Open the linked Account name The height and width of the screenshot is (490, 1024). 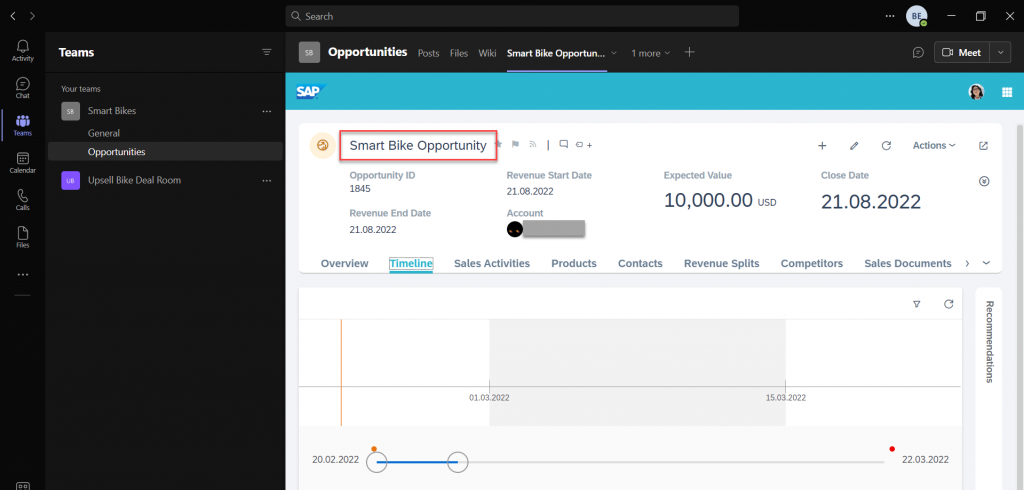[x=554, y=229]
